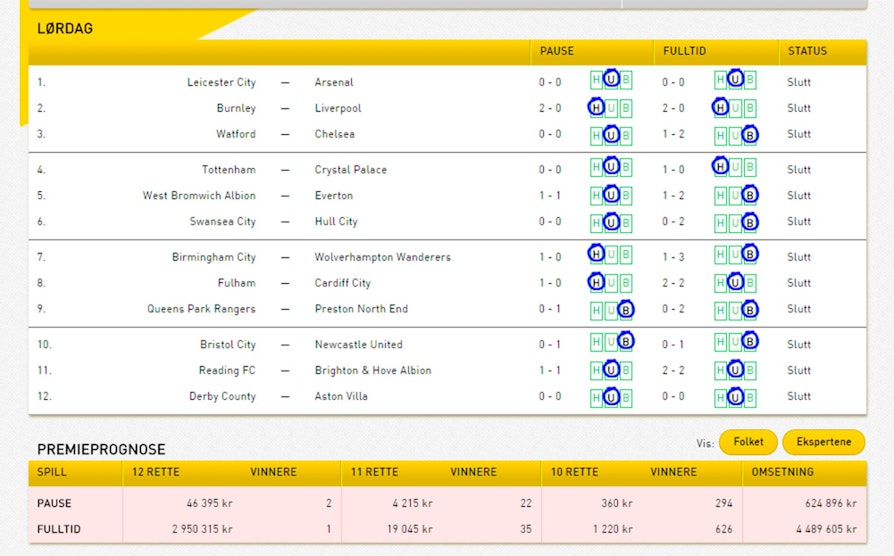The width and height of the screenshot is (894, 556).
Task: Click the 12 RETTE column header
Action: [x=156, y=472]
